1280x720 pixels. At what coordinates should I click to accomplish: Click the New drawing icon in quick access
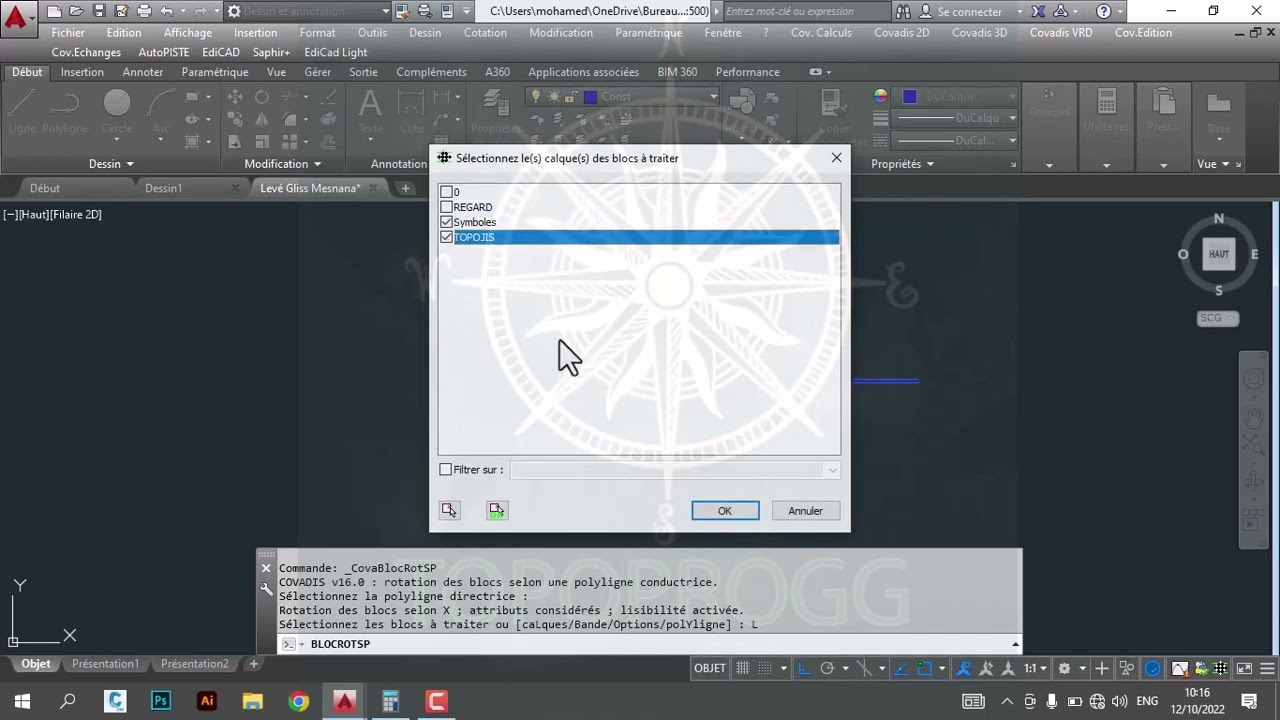(54, 12)
